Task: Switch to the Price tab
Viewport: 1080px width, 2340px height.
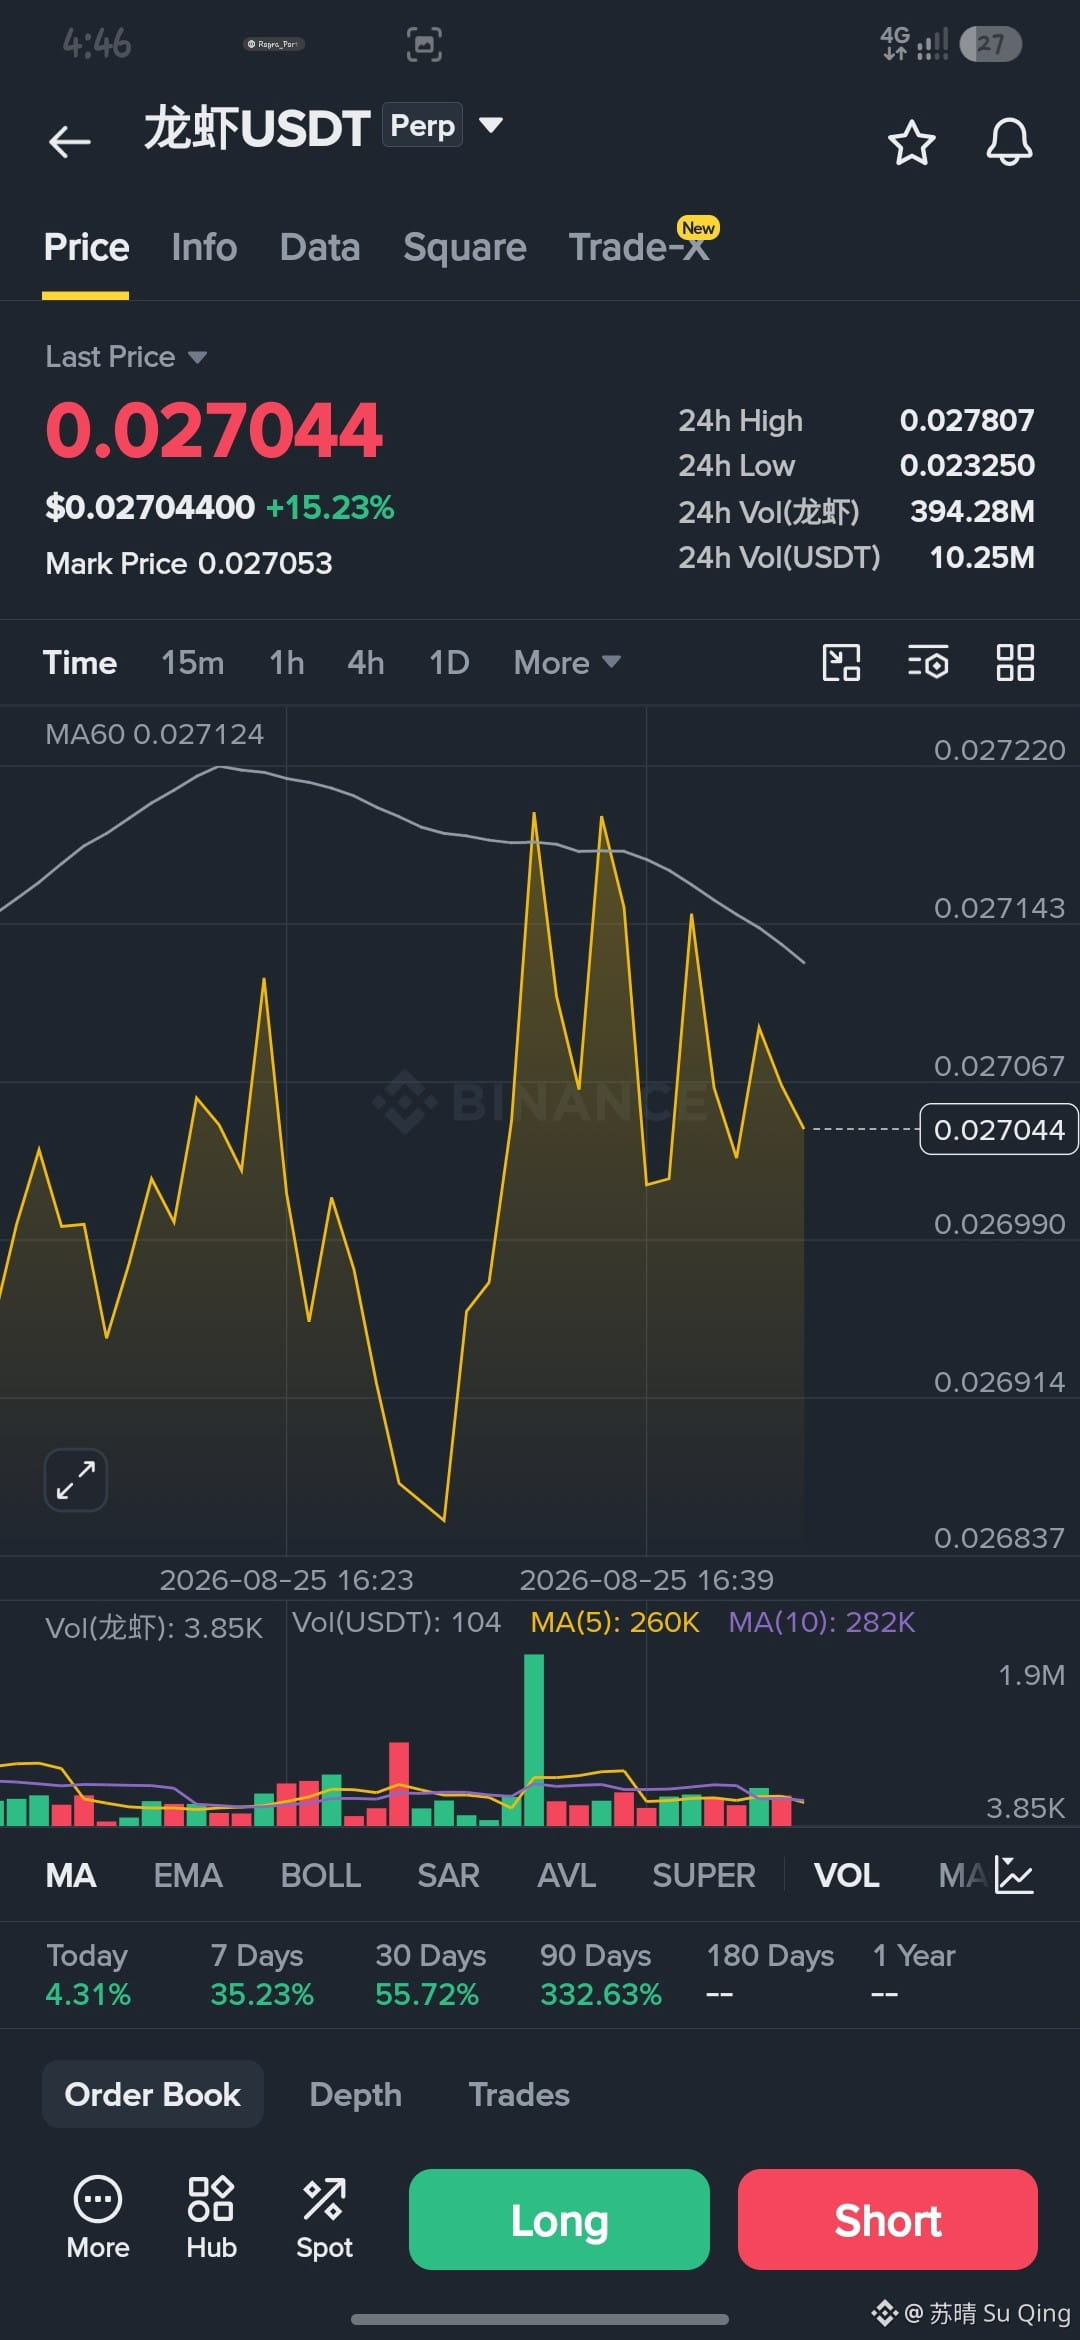Action: coord(86,248)
